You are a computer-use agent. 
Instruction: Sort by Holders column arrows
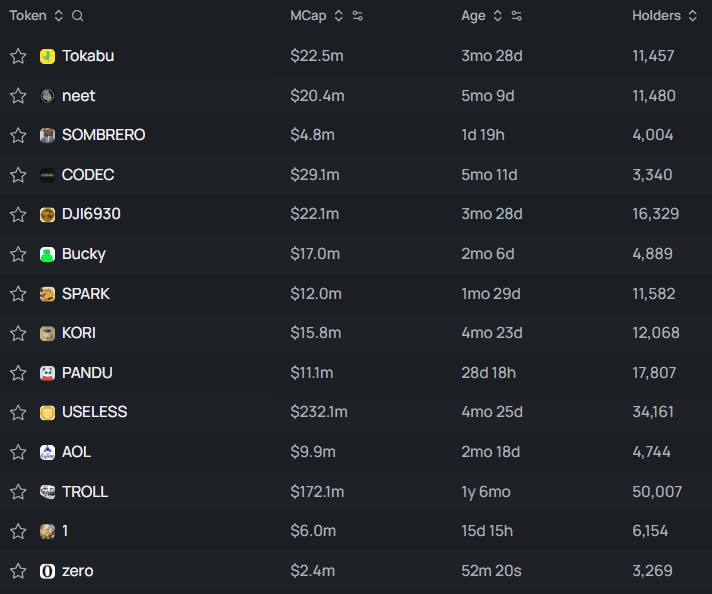[x=691, y=16]
